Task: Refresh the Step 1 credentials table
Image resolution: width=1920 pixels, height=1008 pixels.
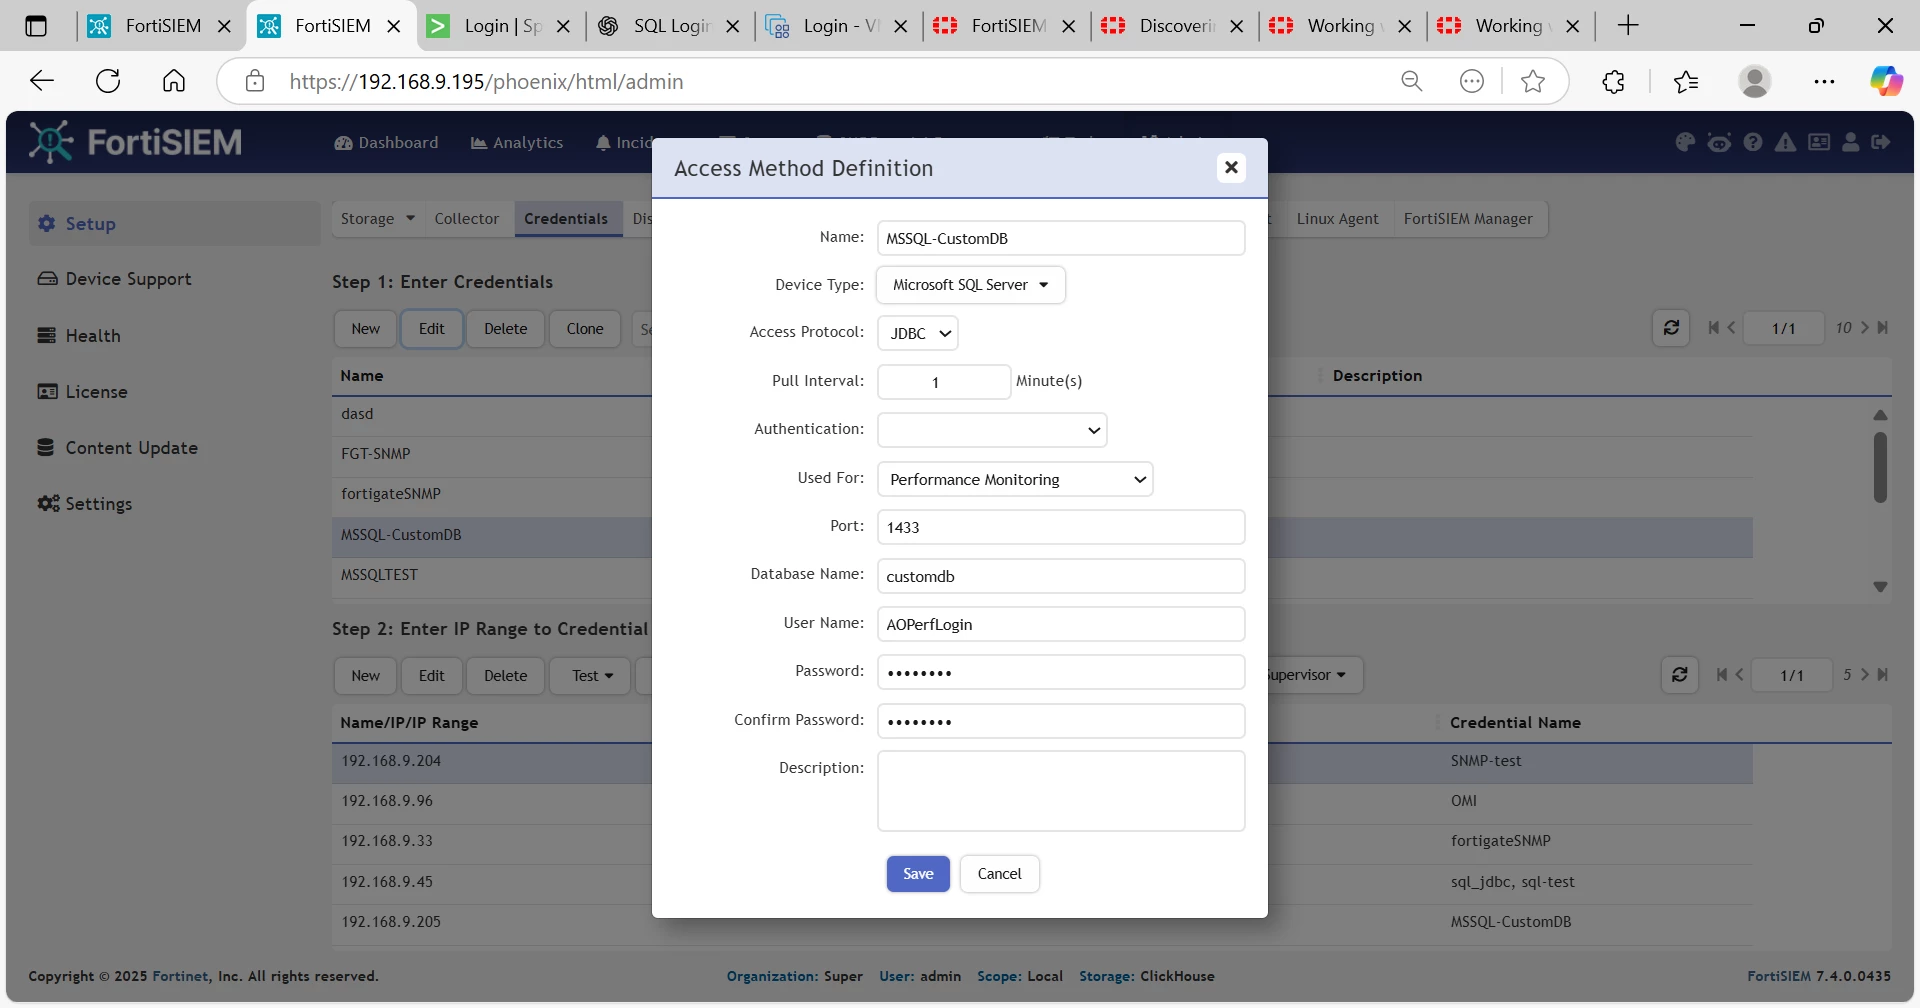Action: 1671,328
